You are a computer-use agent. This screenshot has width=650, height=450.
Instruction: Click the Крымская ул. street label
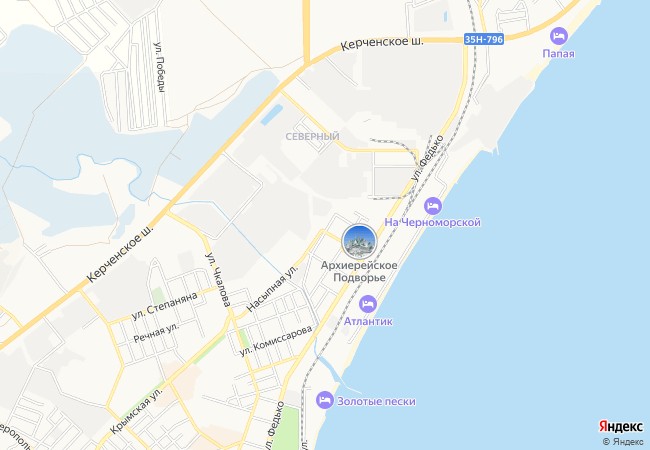coord(136,409)
